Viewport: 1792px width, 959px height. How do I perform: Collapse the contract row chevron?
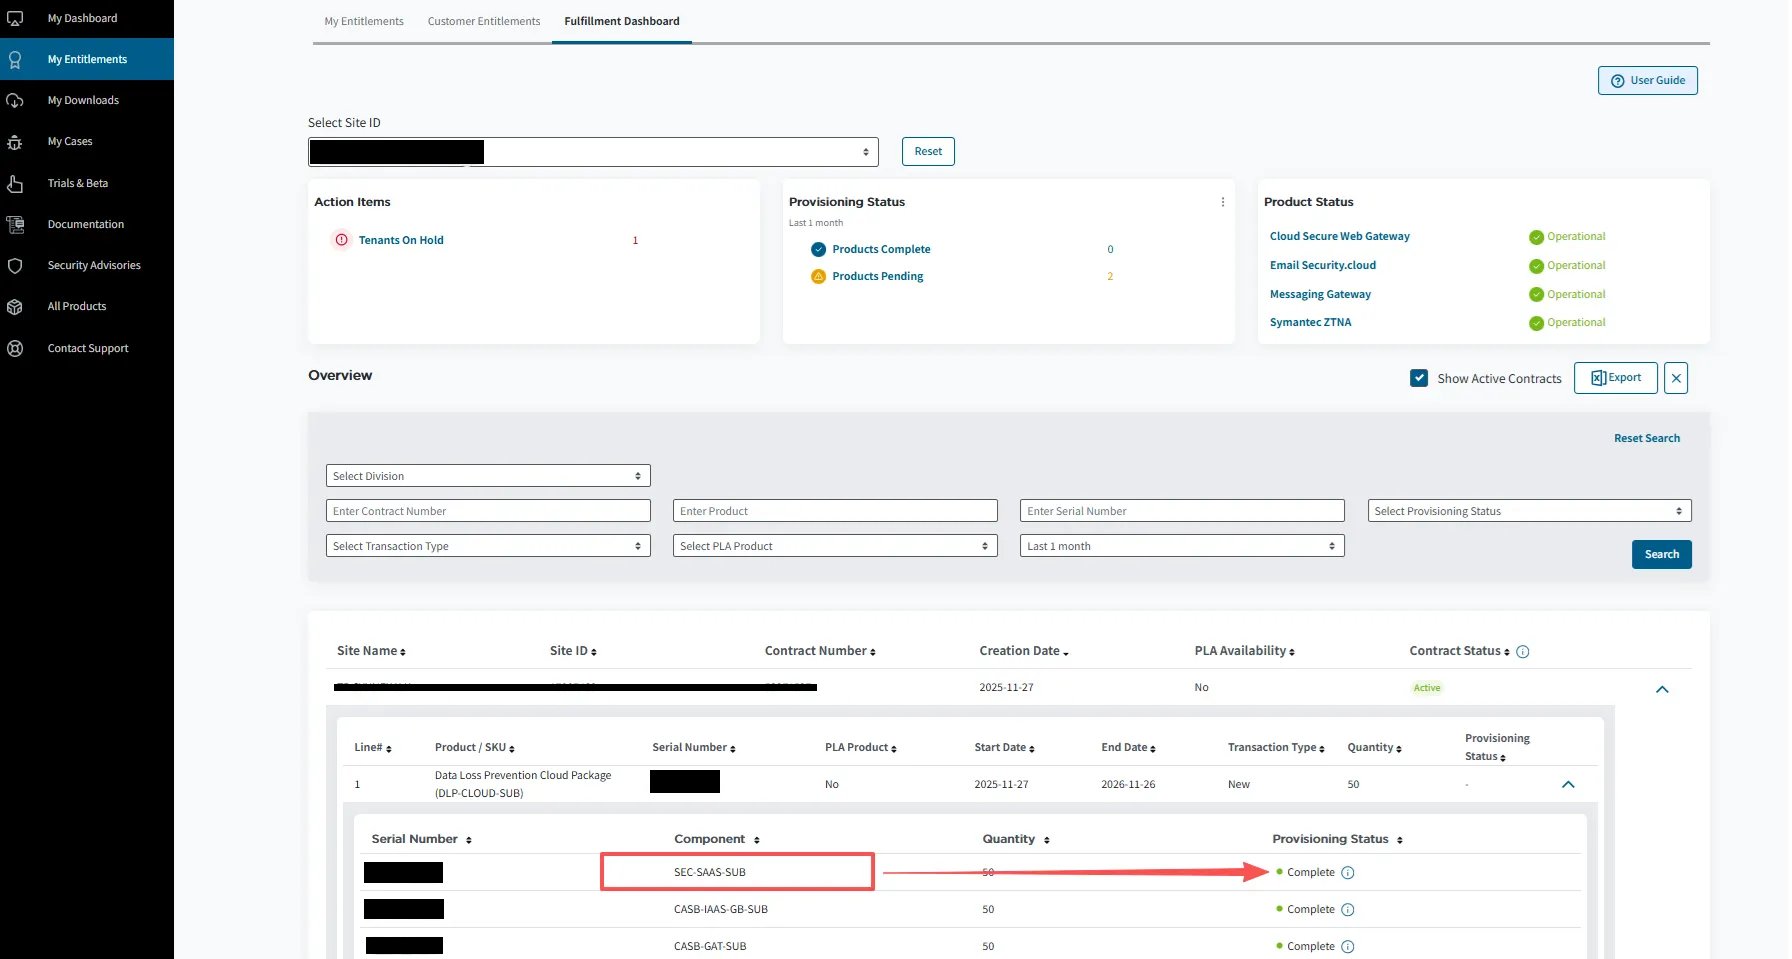(1661, 689)
